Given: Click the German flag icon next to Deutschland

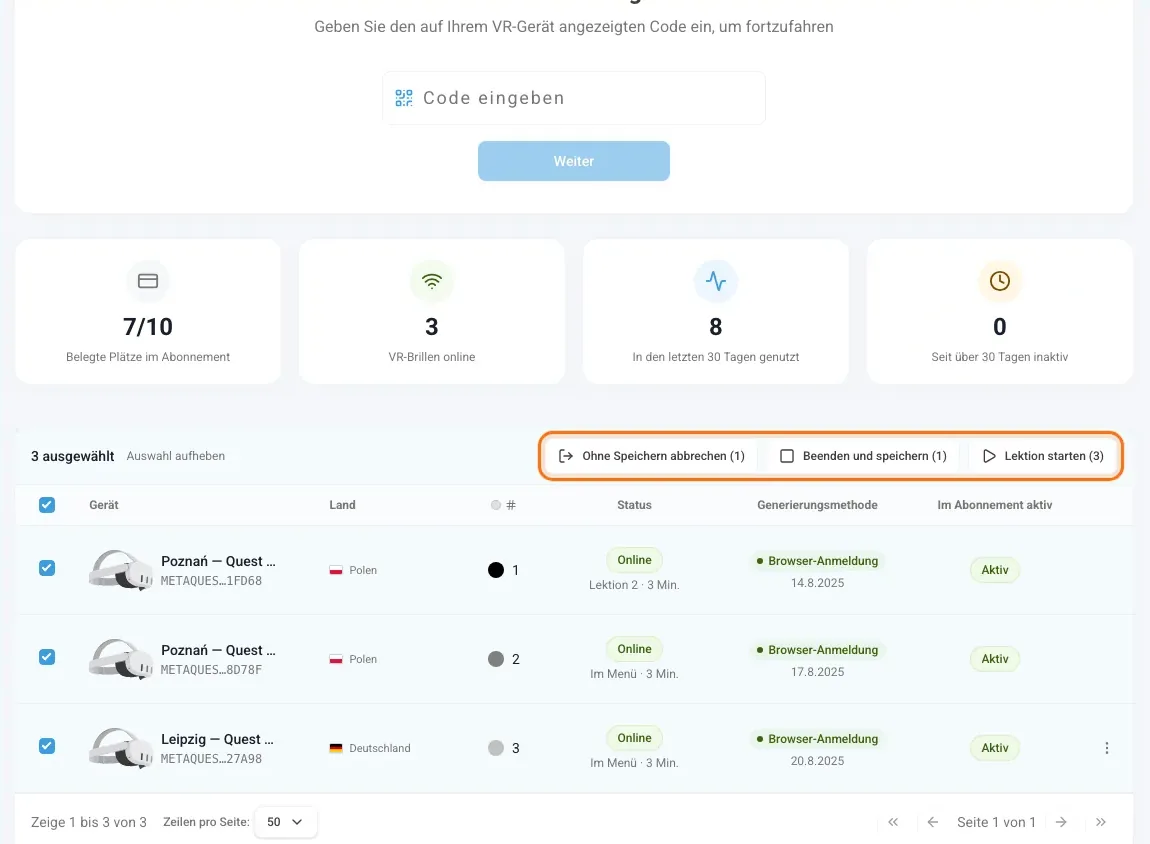Looking at the screenshot, I should coord(336,748).
